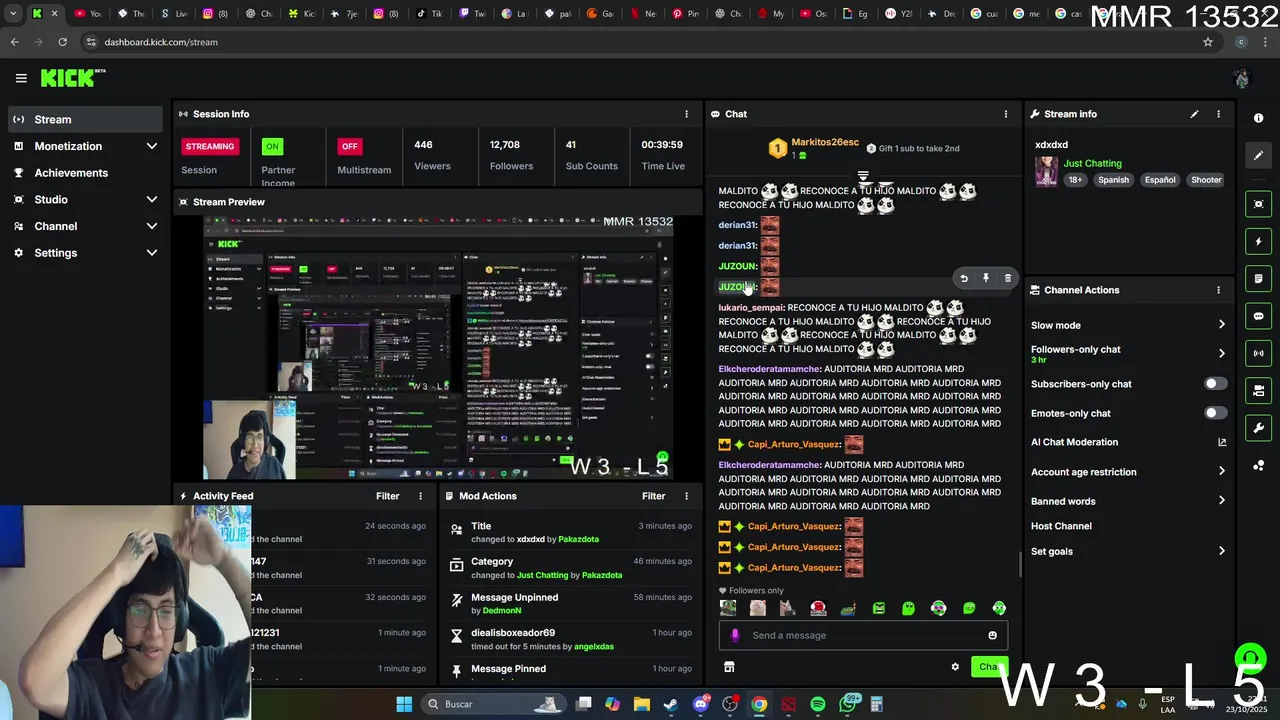This screenshot has width=1280, height=720.
Task: Click the broadcast signal icon in right sidebar
Action: pyautogui.click(x=1259, y=353)
